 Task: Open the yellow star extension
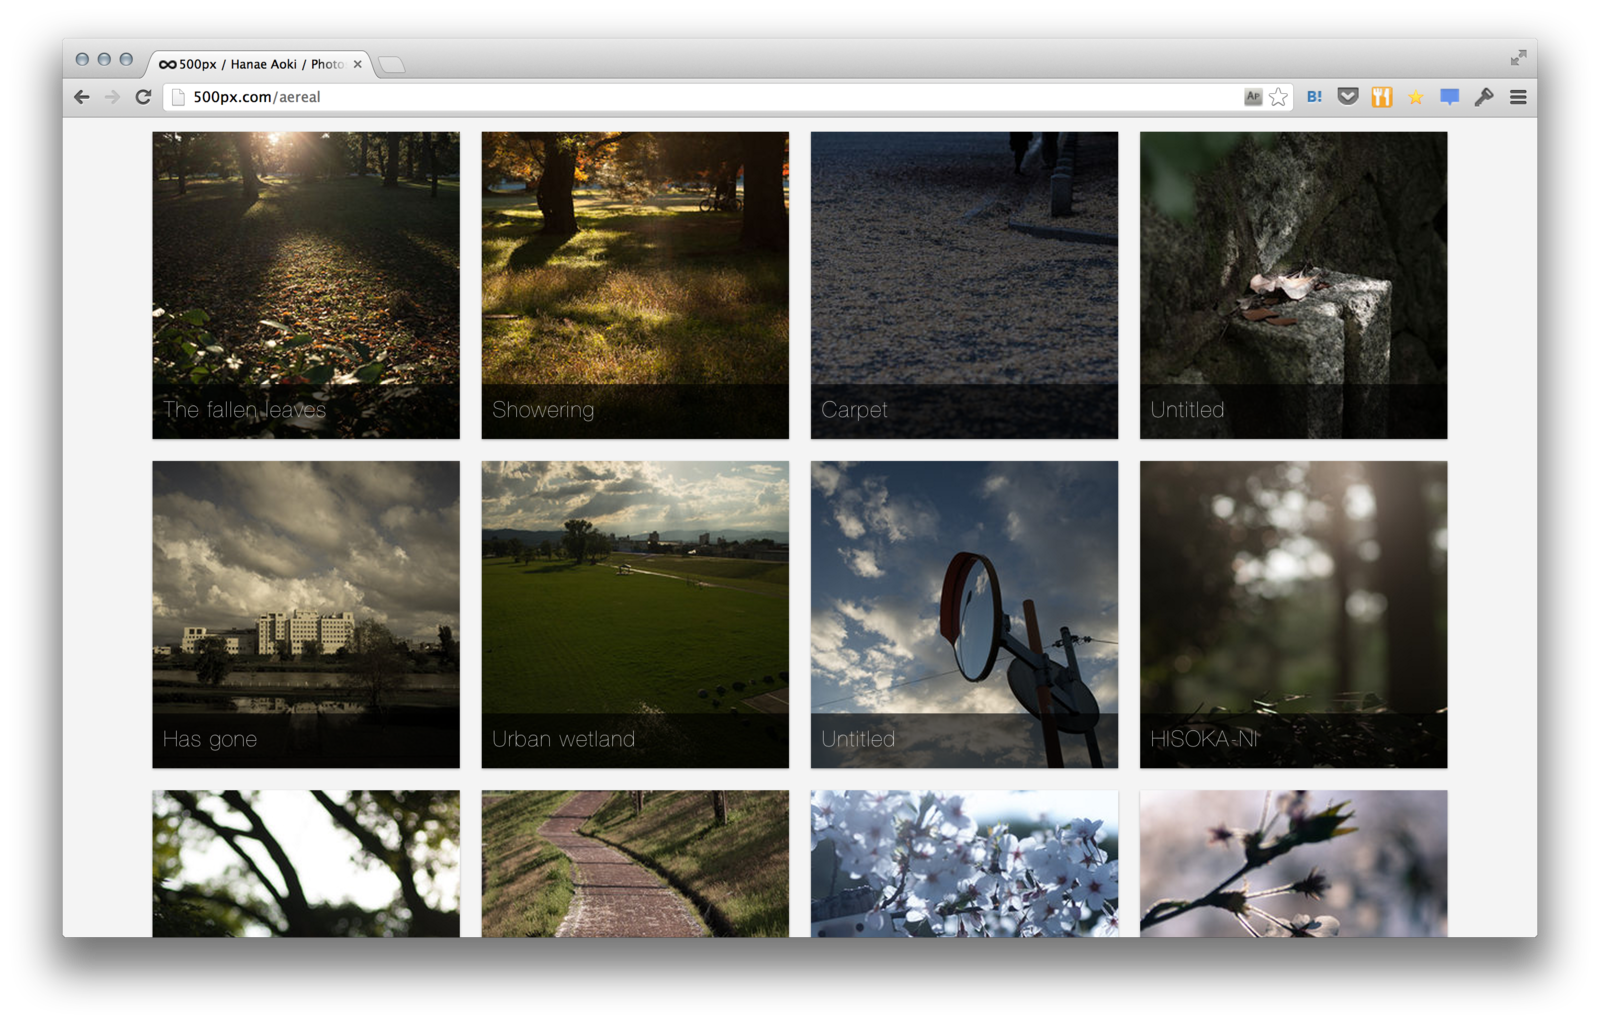[1416, 97]
